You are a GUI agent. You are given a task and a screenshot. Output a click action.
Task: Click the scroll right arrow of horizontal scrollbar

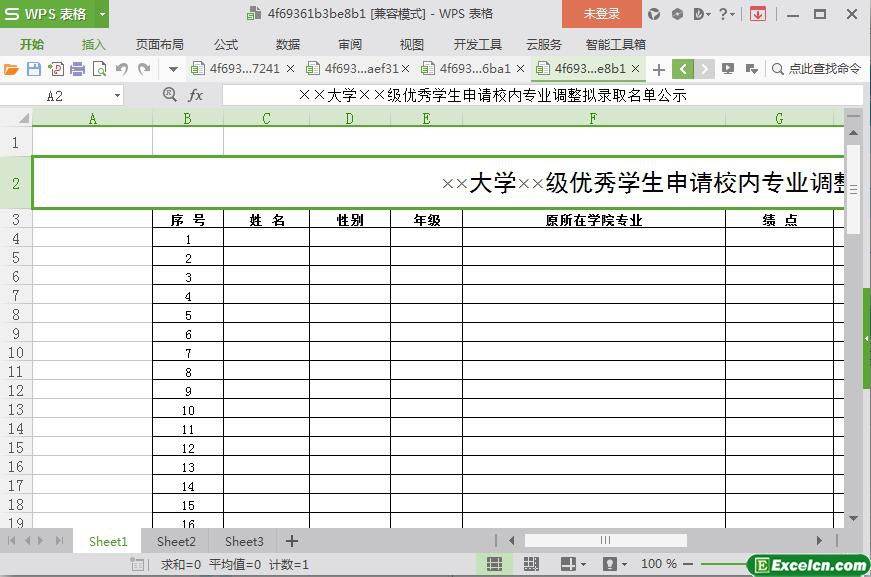[x=819, y=540]
